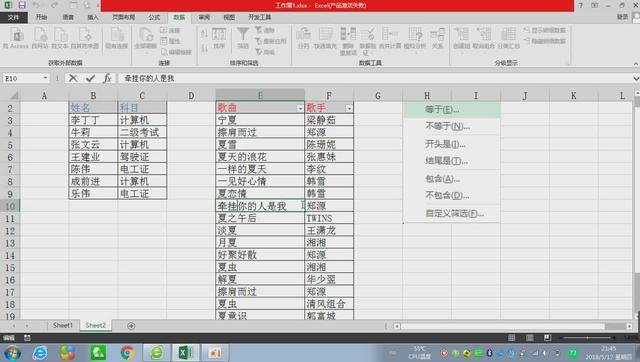Click Hide Detail (隐藏明细数据) button
This screenshot has height=362, width=640.
pos(544,41)
